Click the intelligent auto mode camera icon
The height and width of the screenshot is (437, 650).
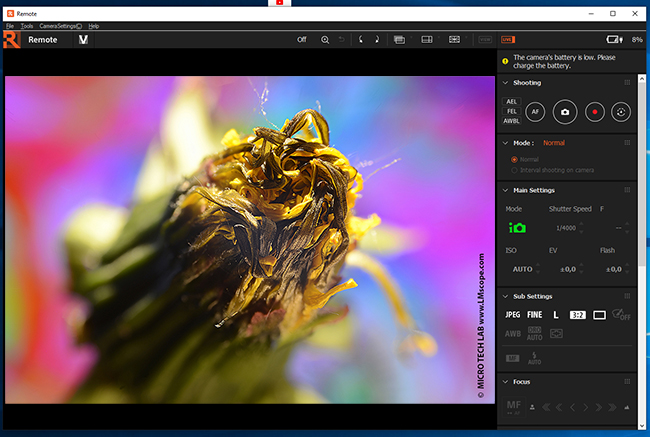[517, 228]
